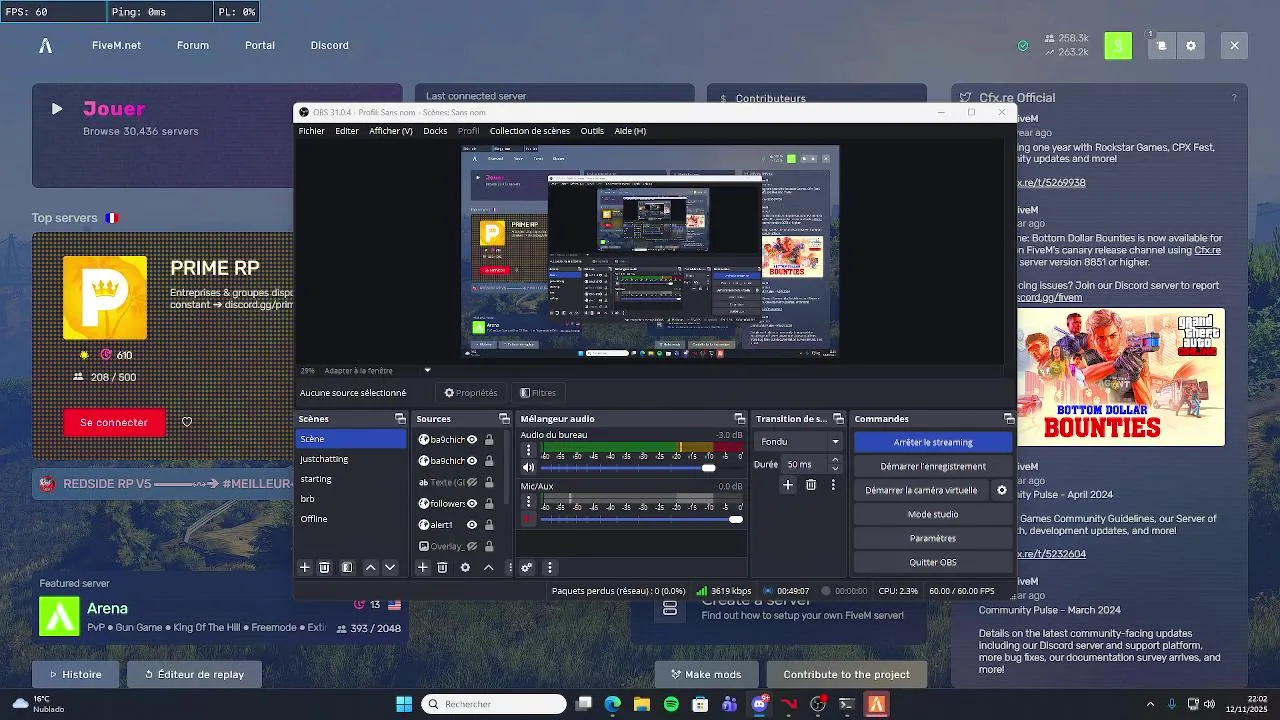Open Discord from the taskbar

(x=759, y=704)
